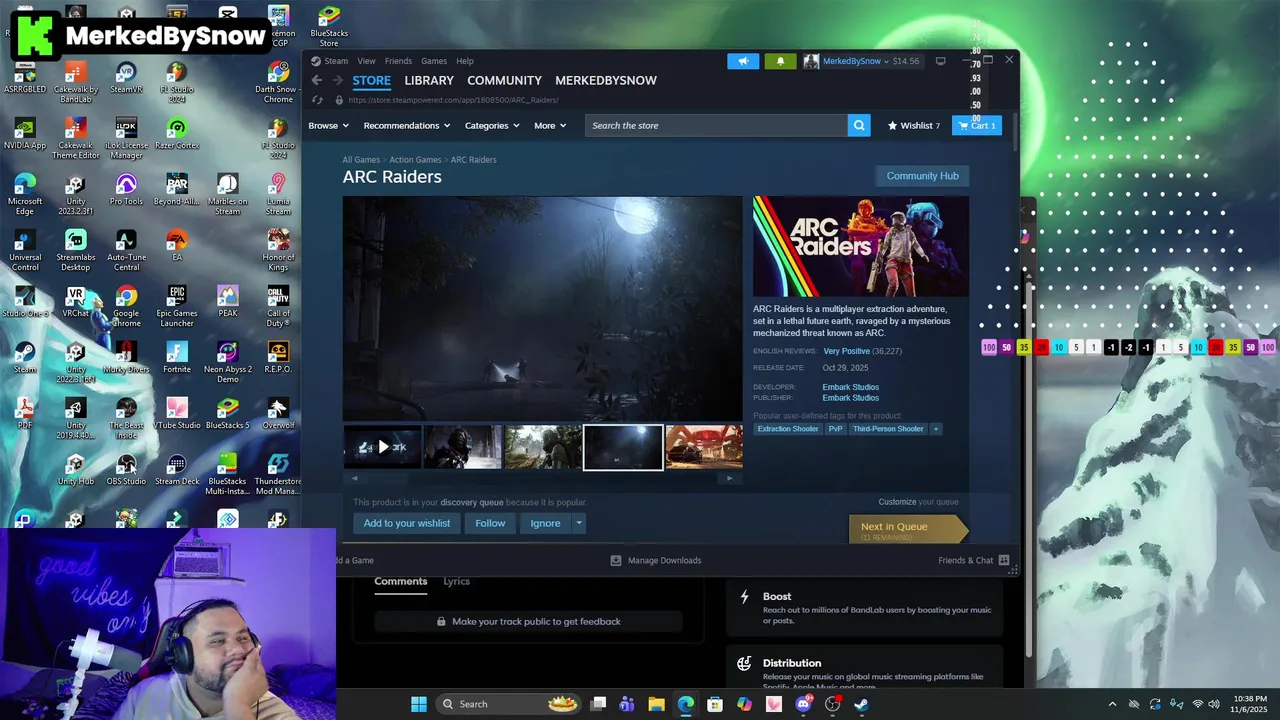Open Overwolf desktop icon
The height and width of the screenshot is (720, 1280).
[278, 414]
